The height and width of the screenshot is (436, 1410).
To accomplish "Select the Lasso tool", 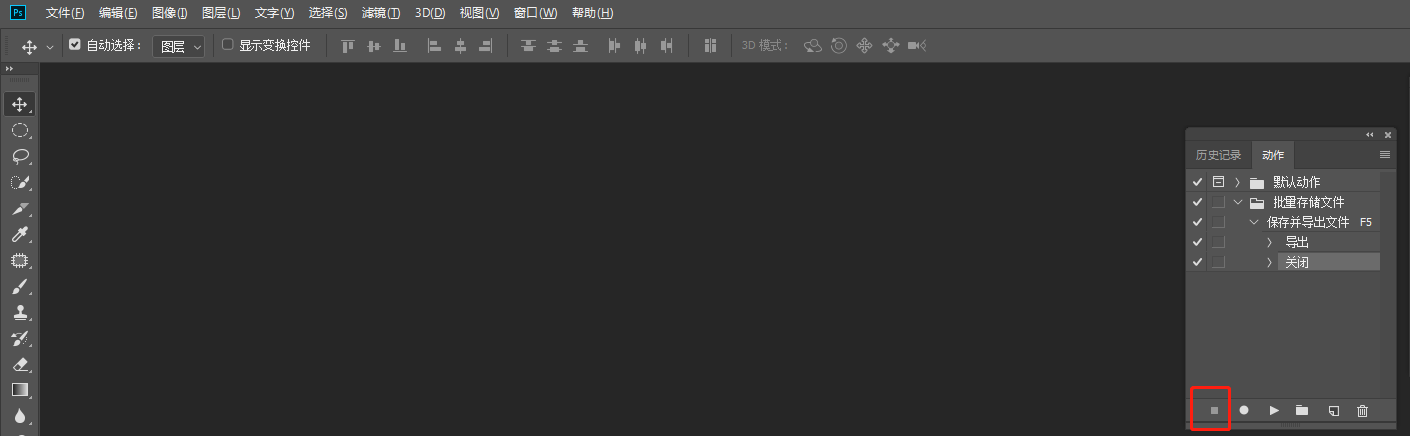I will [x=19, y=156].
